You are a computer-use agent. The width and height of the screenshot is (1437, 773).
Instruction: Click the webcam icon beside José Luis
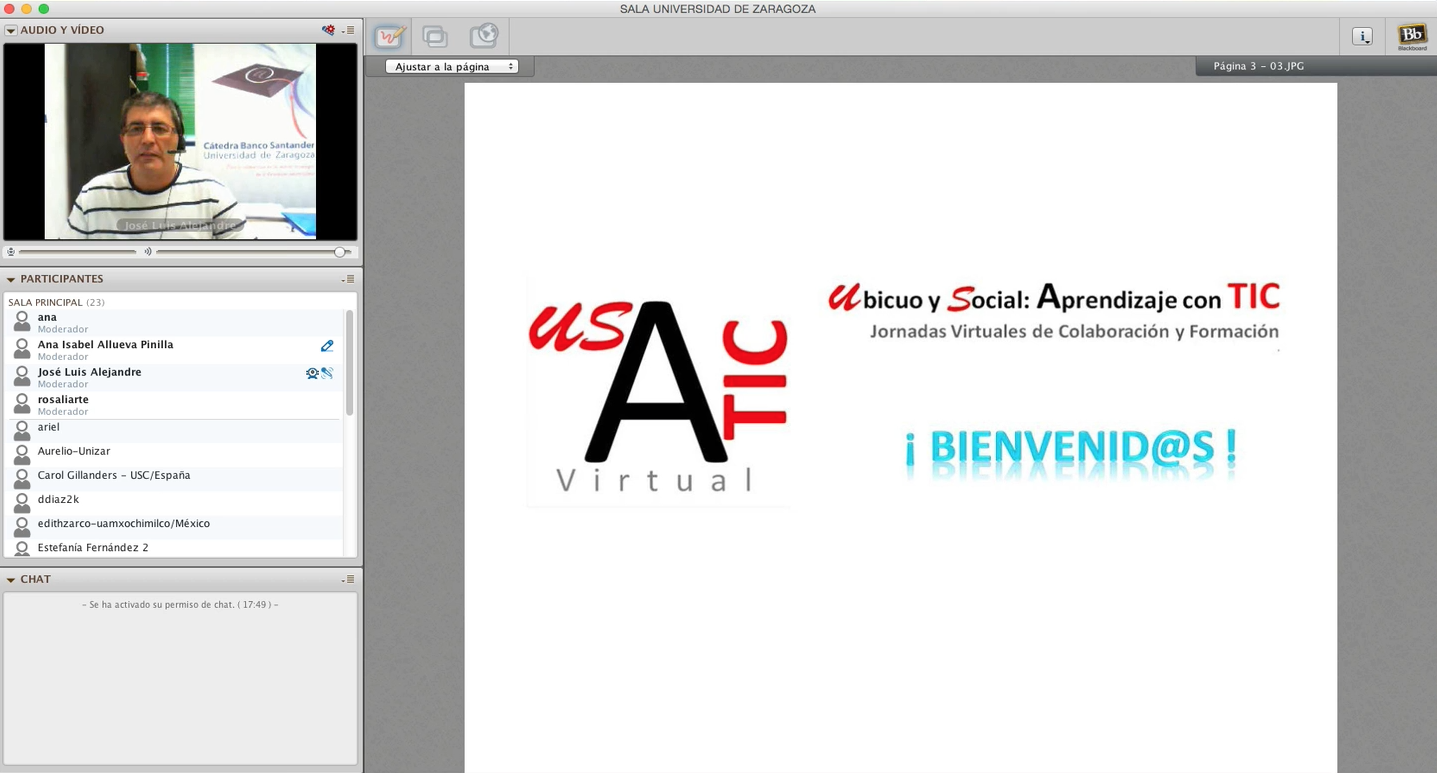pos(312,373)
